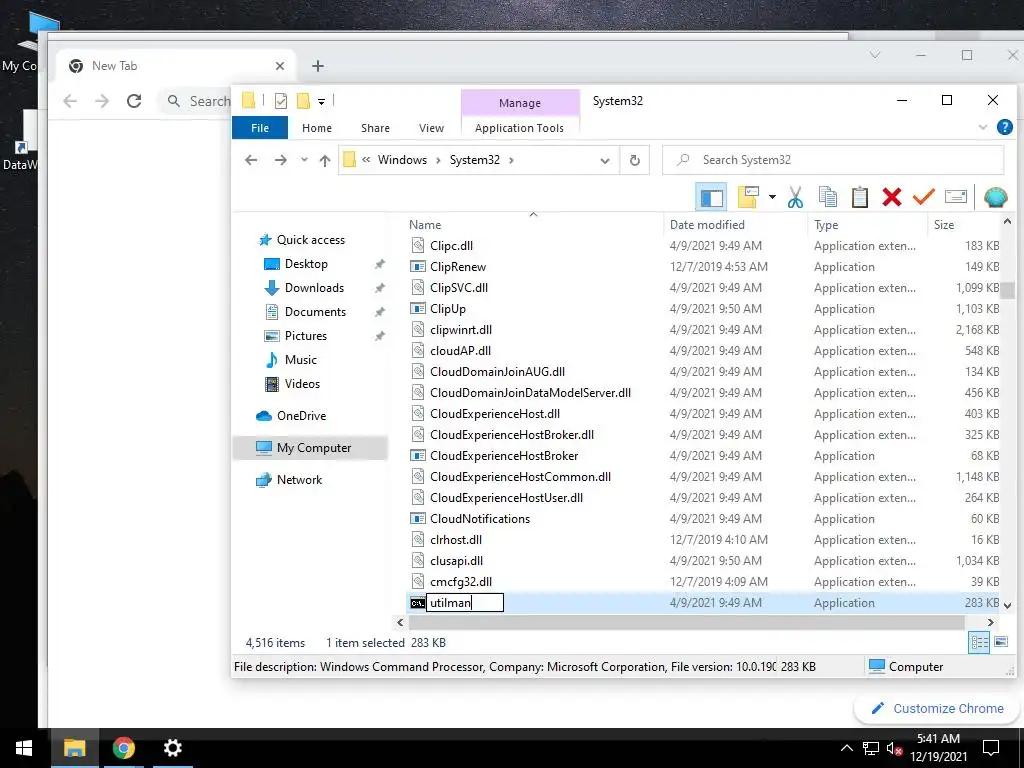Click the envelope E-mail icon
The height and width of the screenshot is (768, 1024).
pyautogui.click(x=955, y=197)
